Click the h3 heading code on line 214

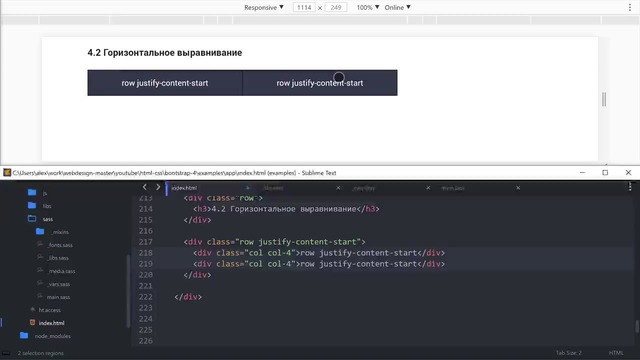pyautogui.click(x=286, y=209)
